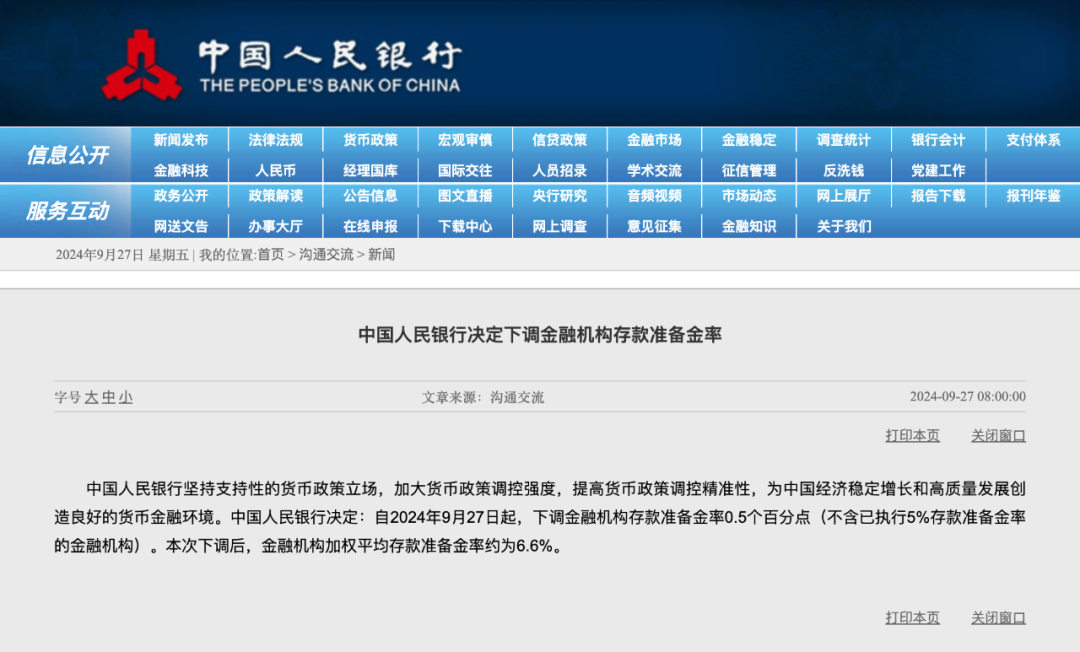Open the 反洗钱 anti-money-laundering page
The height and width of the screenshot is (652, 1080).
pyautogui.click(x=843, y=169)
